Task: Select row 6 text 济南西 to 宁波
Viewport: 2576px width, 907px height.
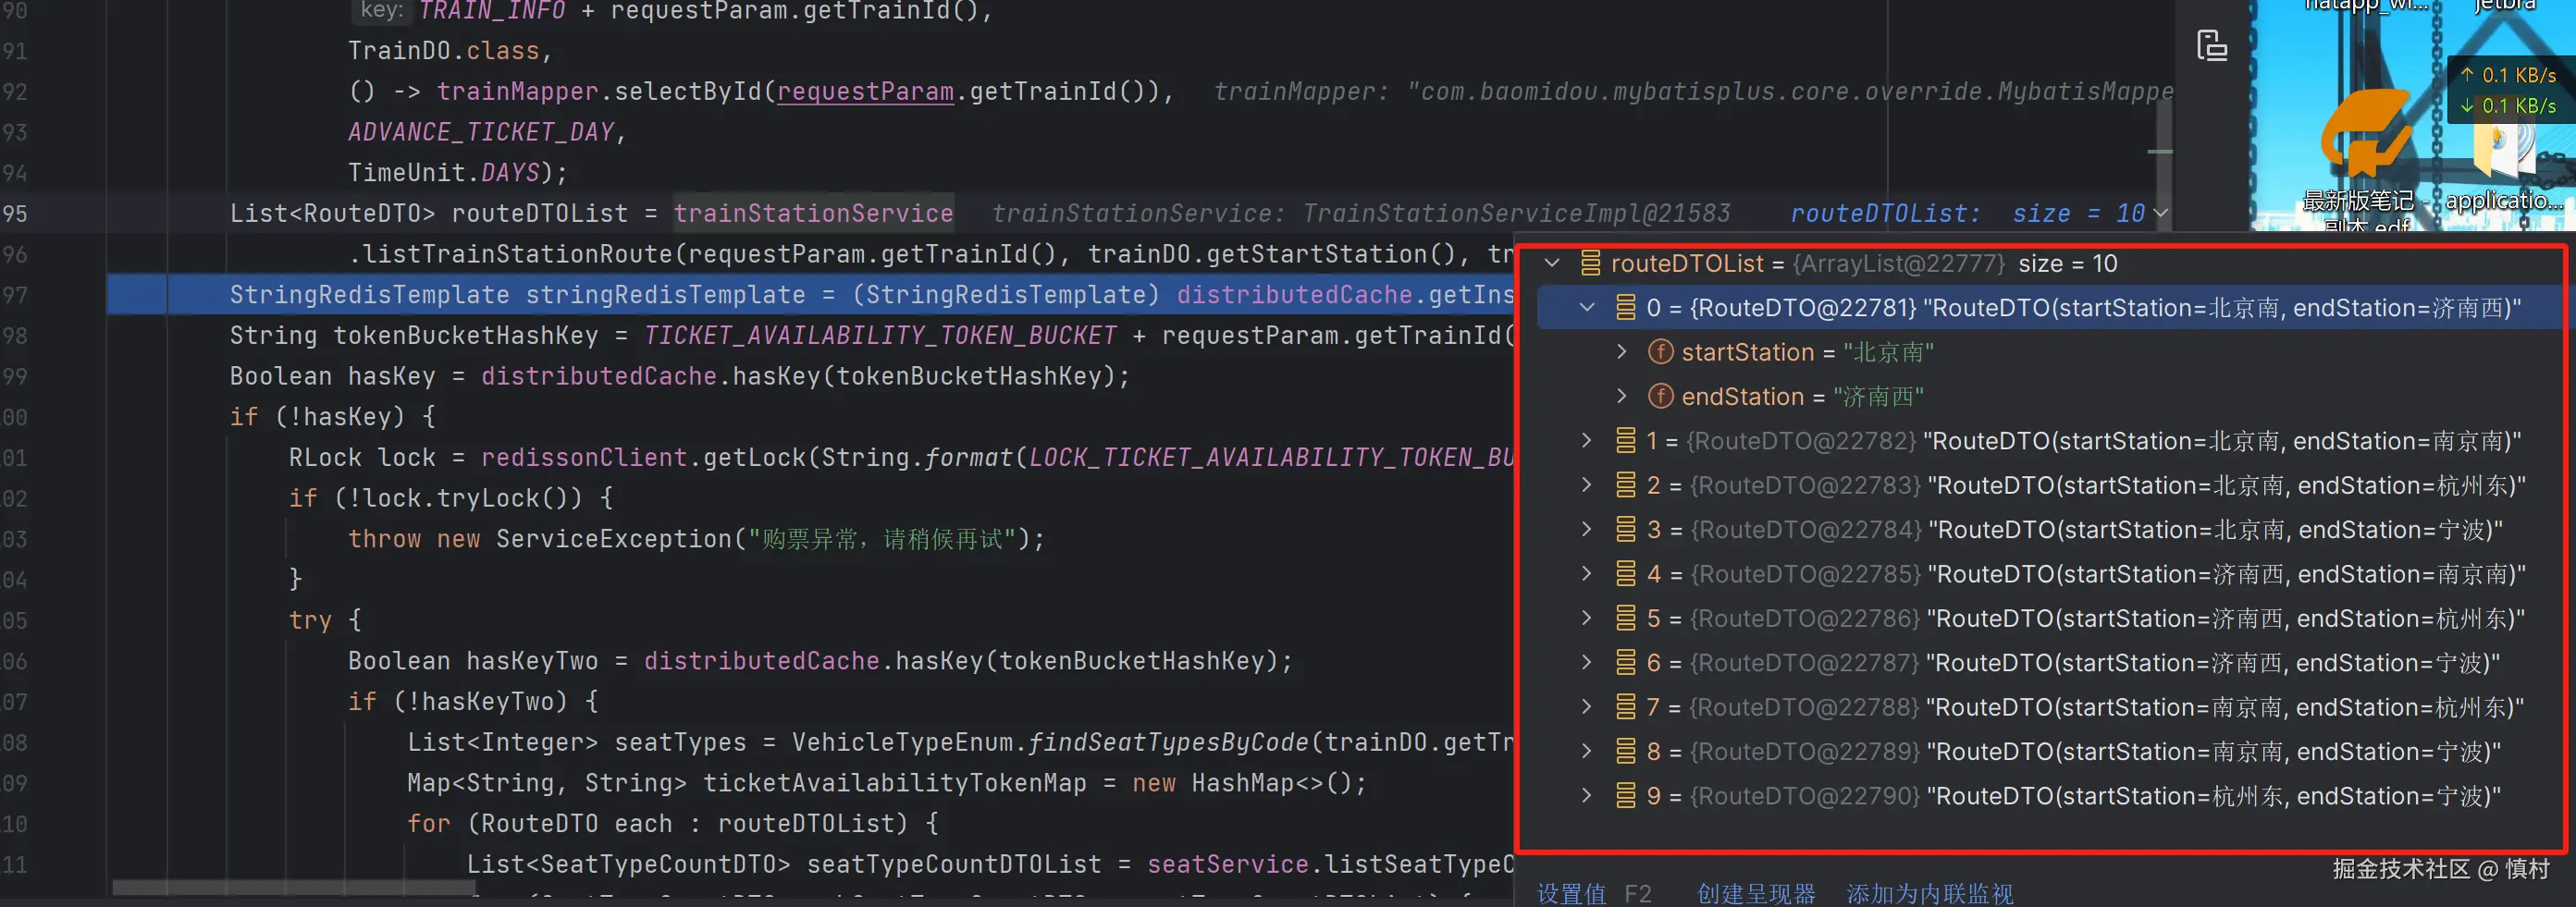Action: [2214, 663]
